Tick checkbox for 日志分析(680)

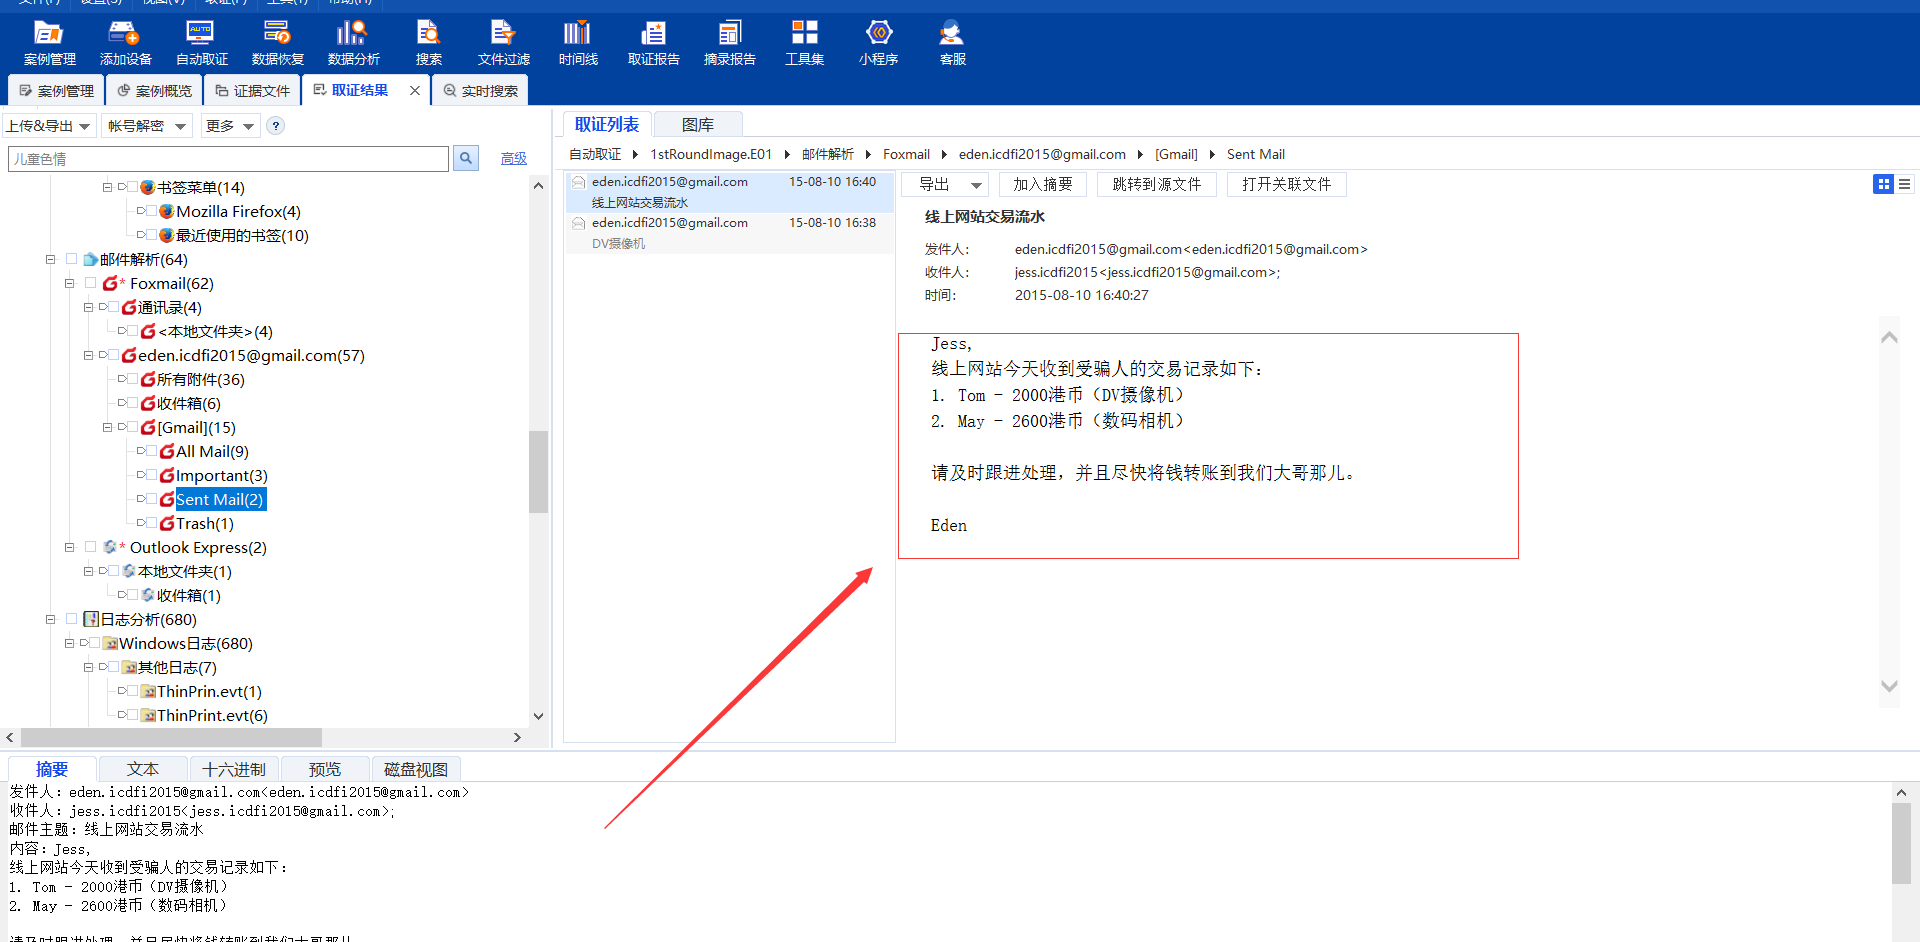pos(71,619)
